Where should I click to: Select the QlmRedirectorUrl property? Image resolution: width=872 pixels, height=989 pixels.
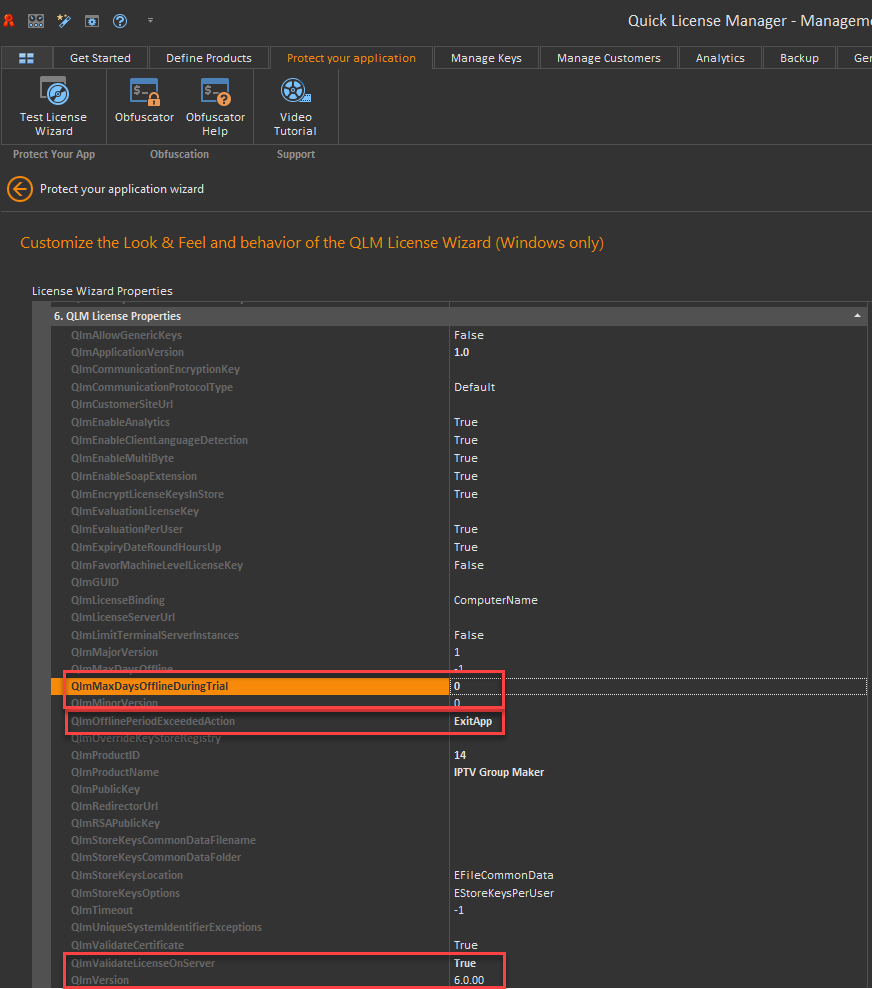click(x=114, y=806)
